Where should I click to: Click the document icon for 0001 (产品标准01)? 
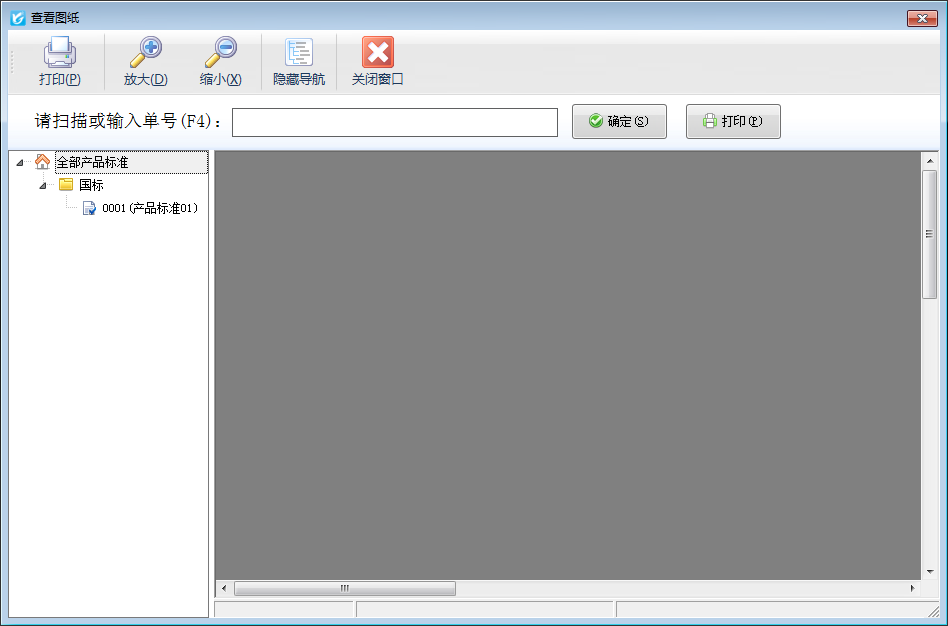point(89,208)
